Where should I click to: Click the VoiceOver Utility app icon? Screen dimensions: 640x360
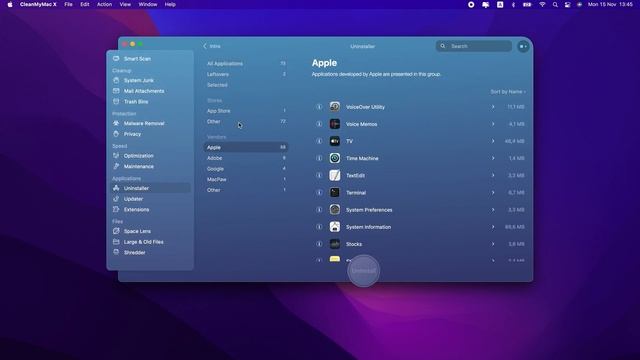pos(335,107)
